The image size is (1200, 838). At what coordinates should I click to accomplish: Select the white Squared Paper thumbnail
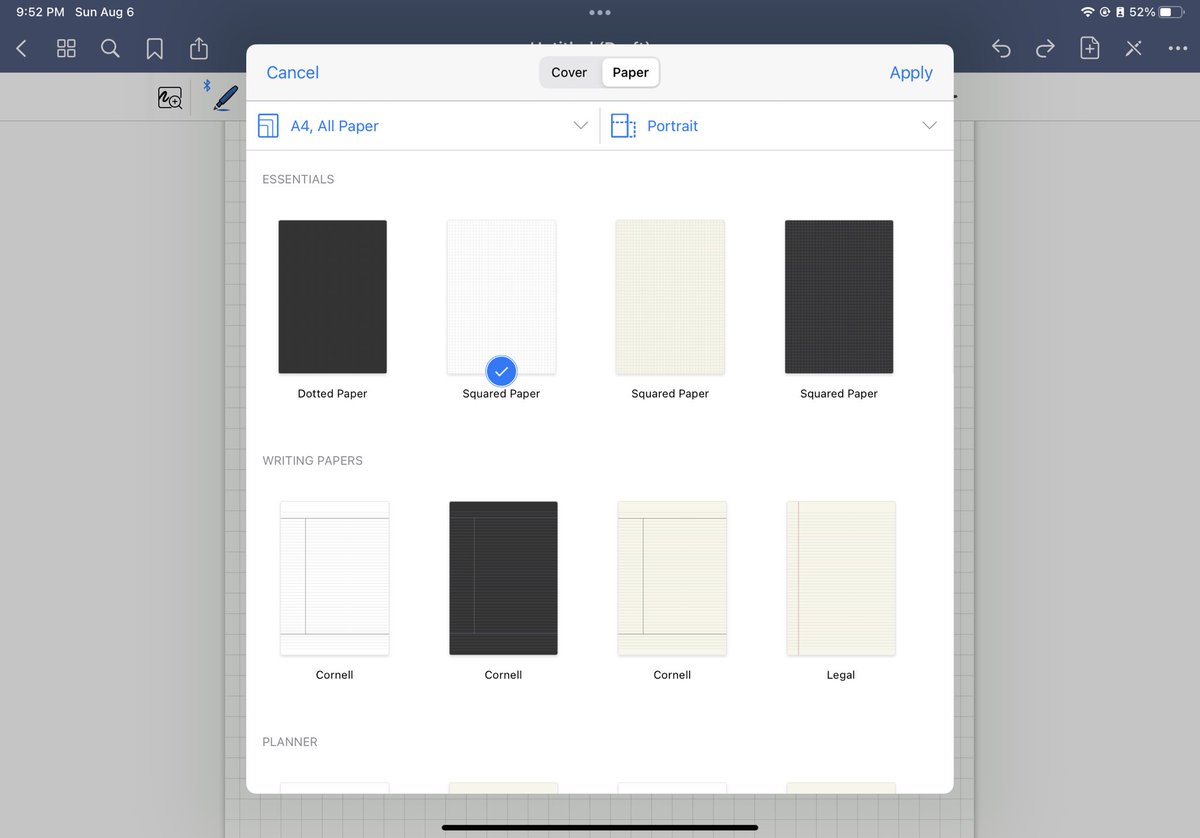[x=501, y=297]
